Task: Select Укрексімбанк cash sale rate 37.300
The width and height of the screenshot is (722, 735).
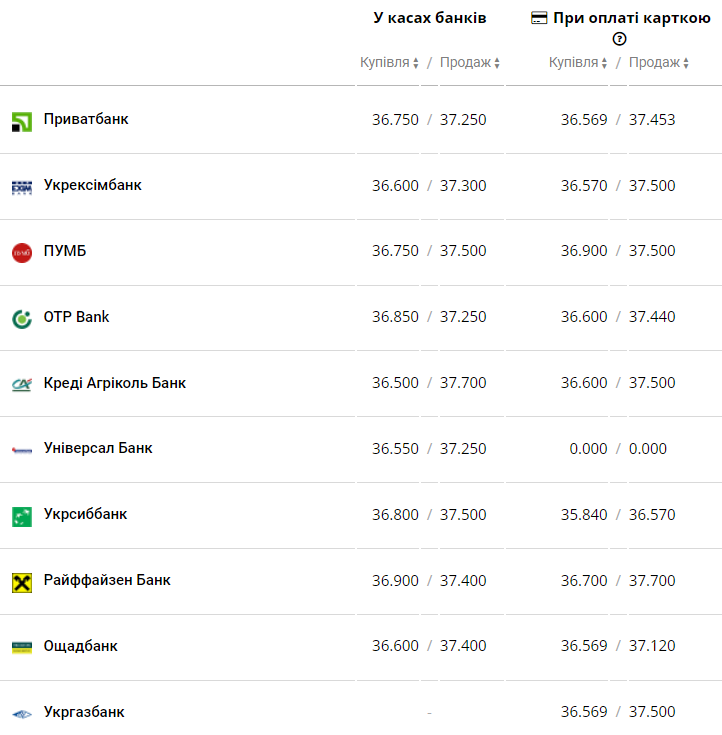Action: click(x=463, y=186)
